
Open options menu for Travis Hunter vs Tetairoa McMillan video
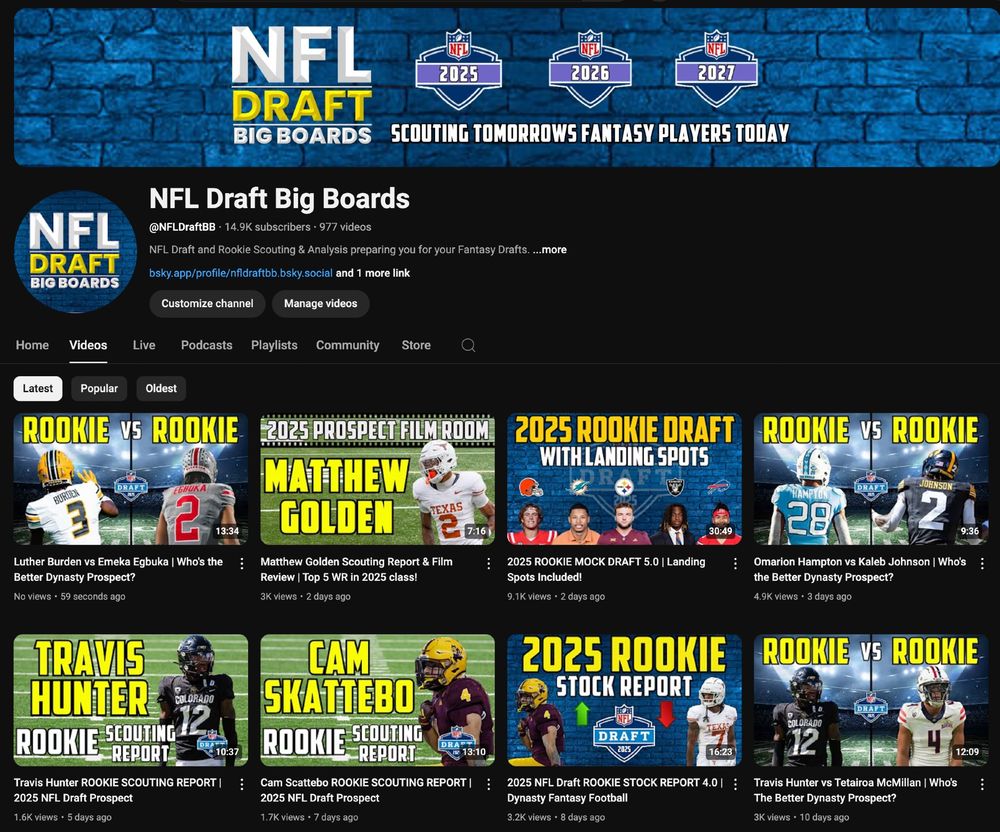pyautogui.click(x=982, y=784)
